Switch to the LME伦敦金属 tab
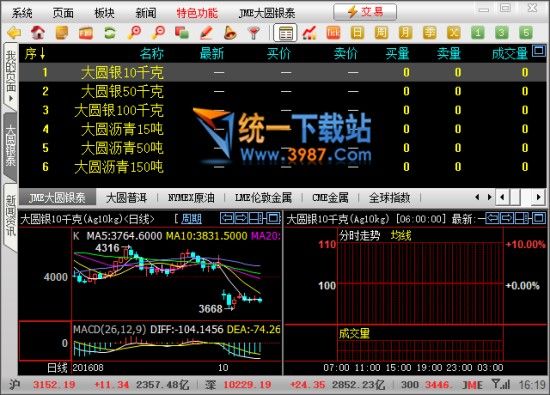 point(263,198)
